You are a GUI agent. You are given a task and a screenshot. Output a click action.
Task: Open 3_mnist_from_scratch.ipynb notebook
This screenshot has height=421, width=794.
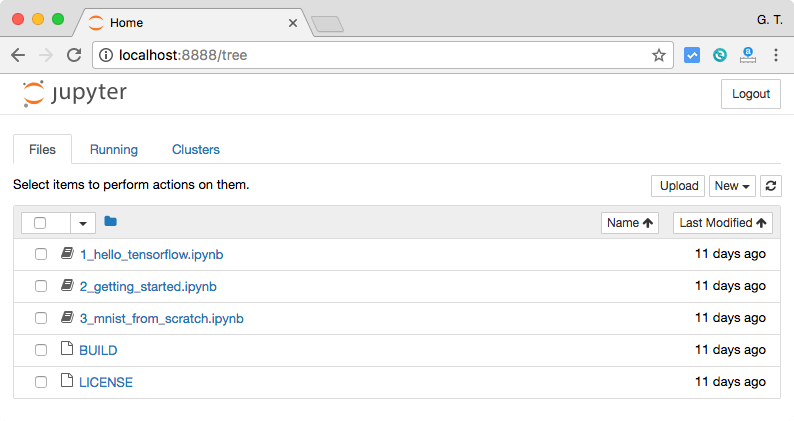pyautogui.click(x=162, y=318)
